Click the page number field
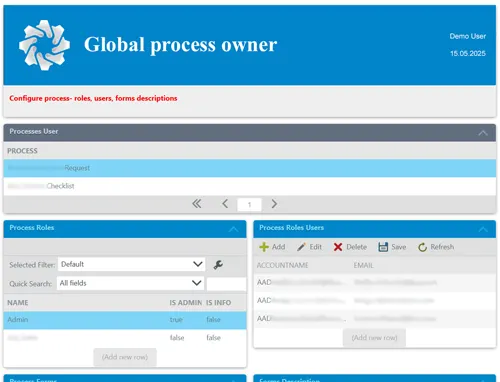 [249, 205]
